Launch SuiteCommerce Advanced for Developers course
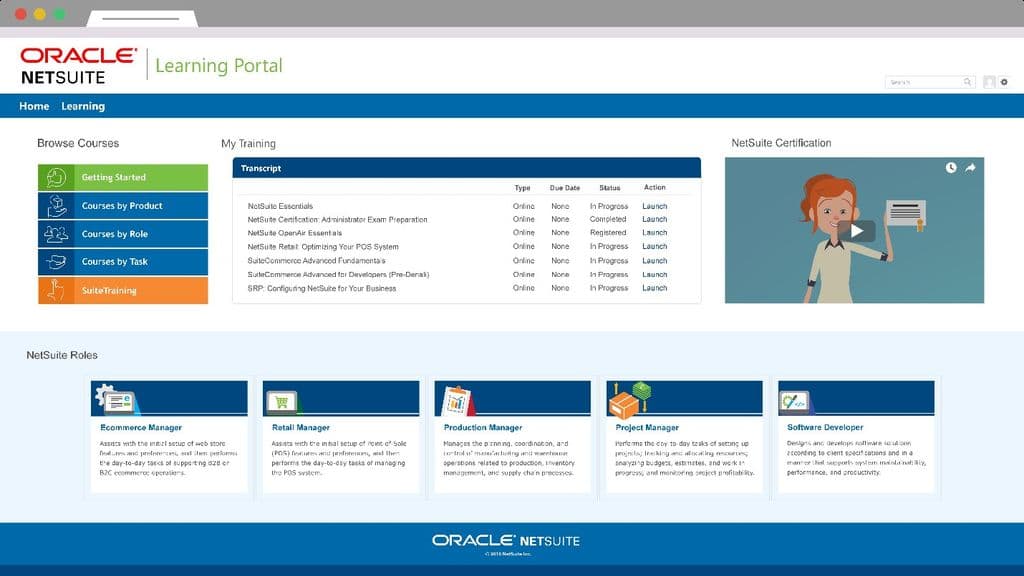1024x576 pixels. [x=654, y=274]
